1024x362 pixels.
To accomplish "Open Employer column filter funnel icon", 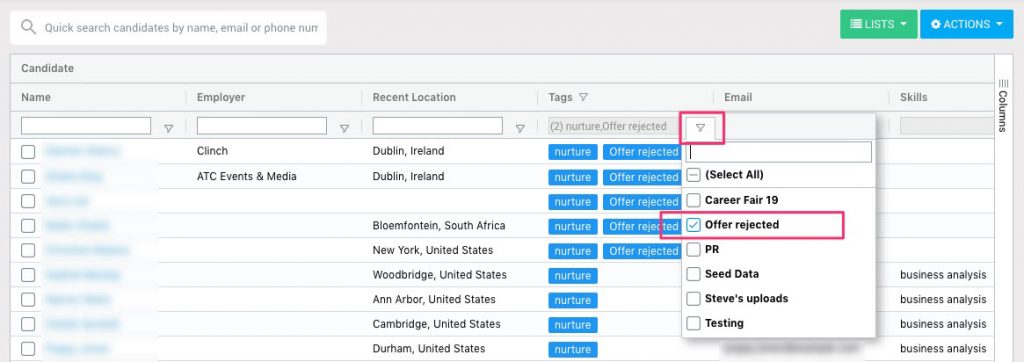I will click(x=344, y=129).
